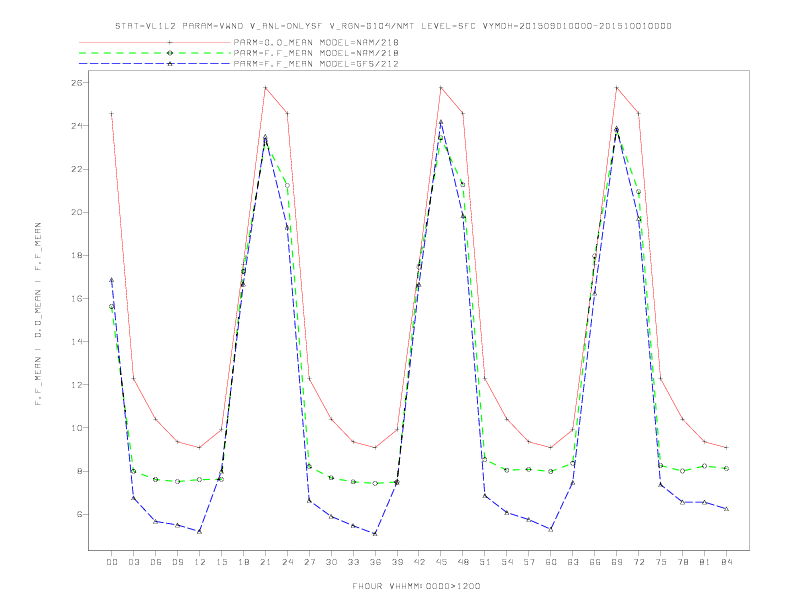792x612 pixels.
Task: Click y-axis tick value 12
Action: click(76, 385)
